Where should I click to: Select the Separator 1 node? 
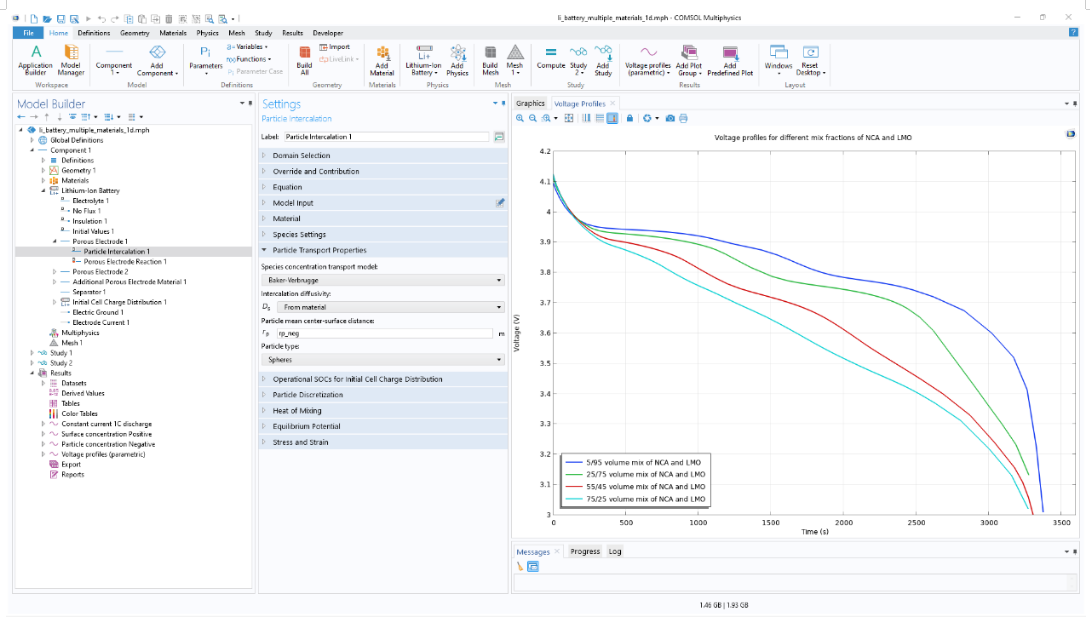pyautogui.click(x=89, y=292)
